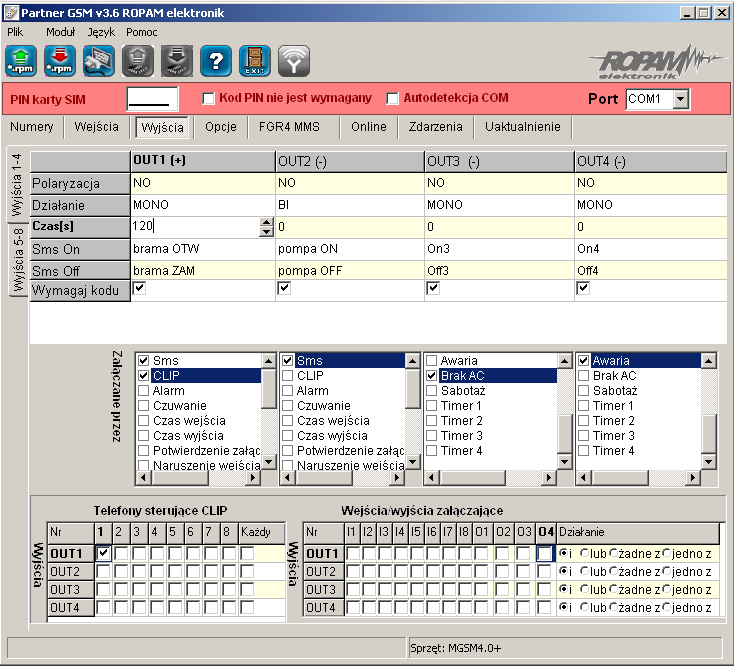The image size is (734, 666).
Task: Toggle the Autodetekcja COM checkbox
Action: coord(392,99)
